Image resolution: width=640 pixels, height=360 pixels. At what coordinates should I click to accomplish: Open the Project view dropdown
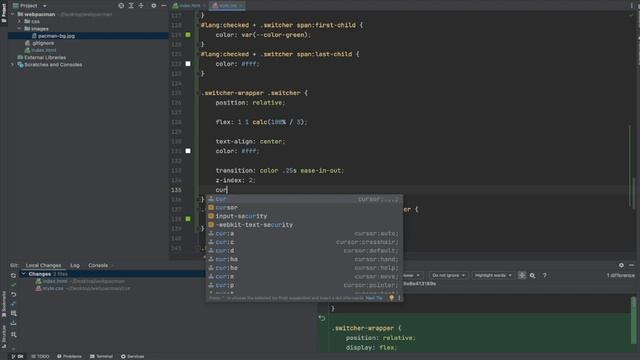coord(30,6)
